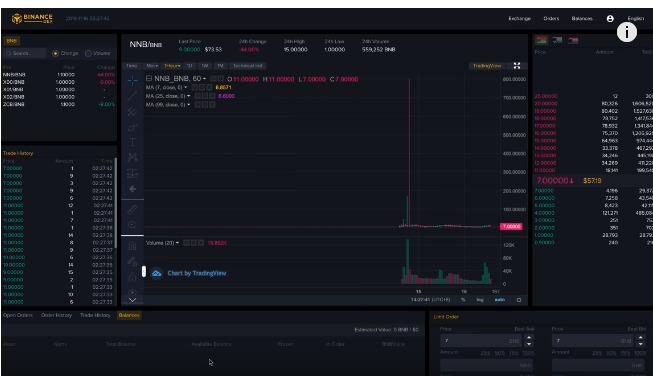Open NNB_BNB symbol dropdown arrow
653x376 pixels.
(x=204, y=79)
